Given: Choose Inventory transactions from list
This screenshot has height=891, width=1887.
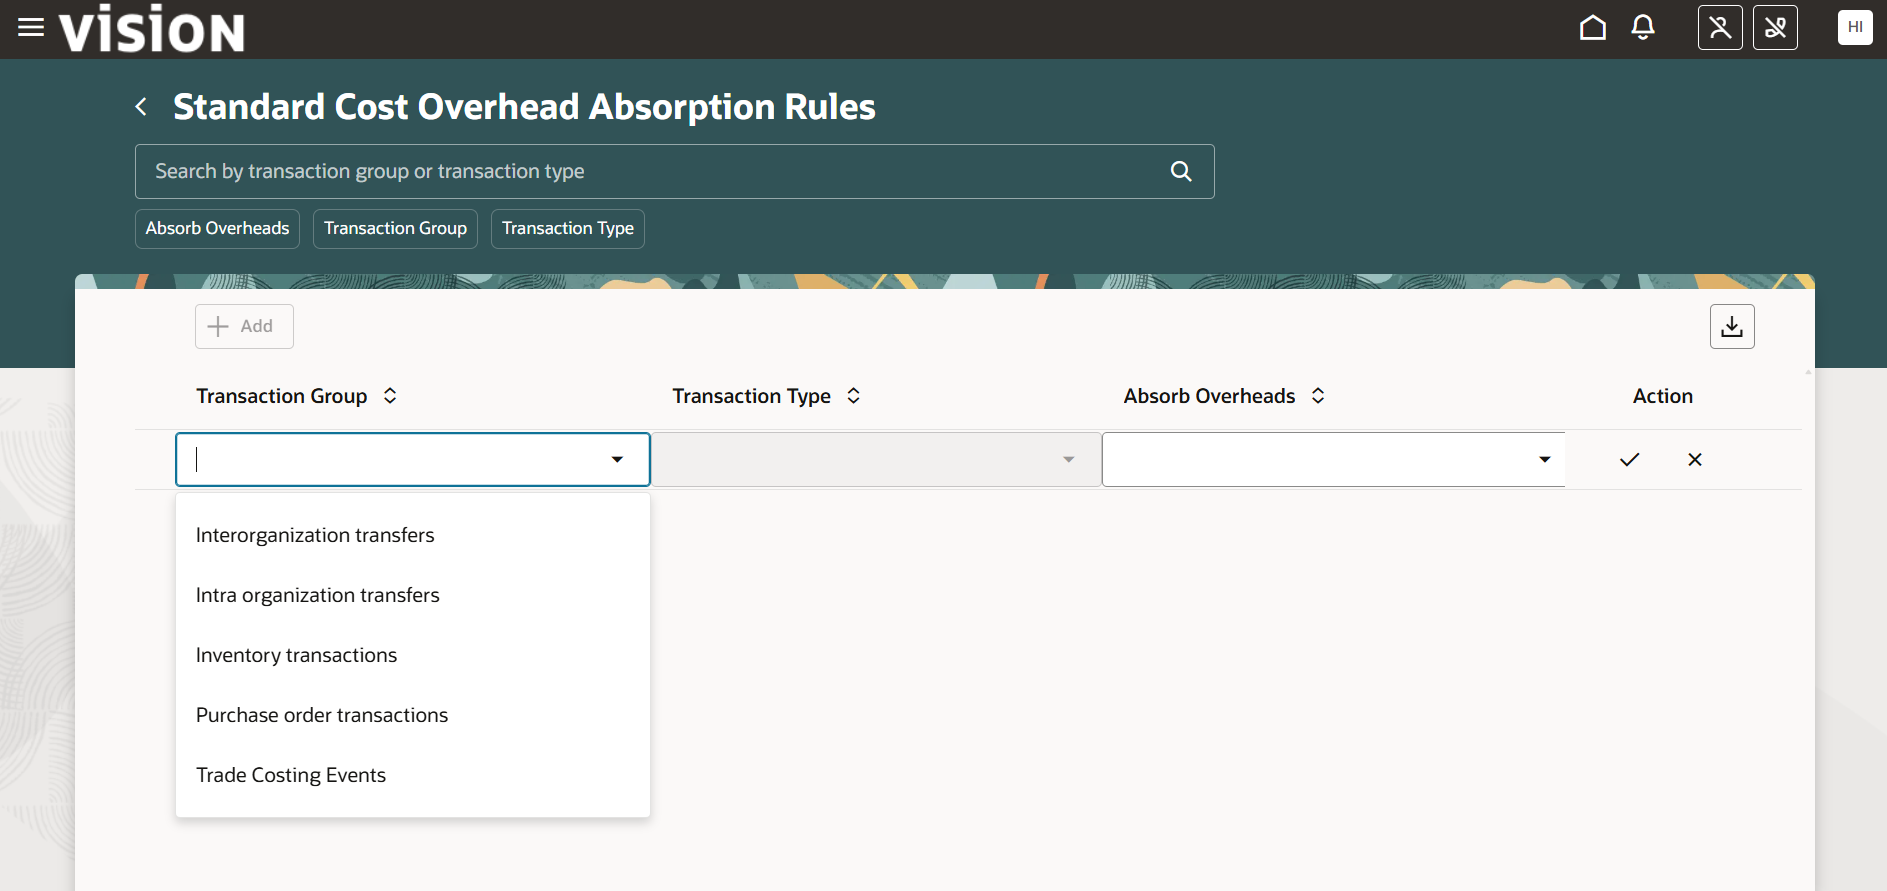Looking at the screenshot, I should point(413,655).
